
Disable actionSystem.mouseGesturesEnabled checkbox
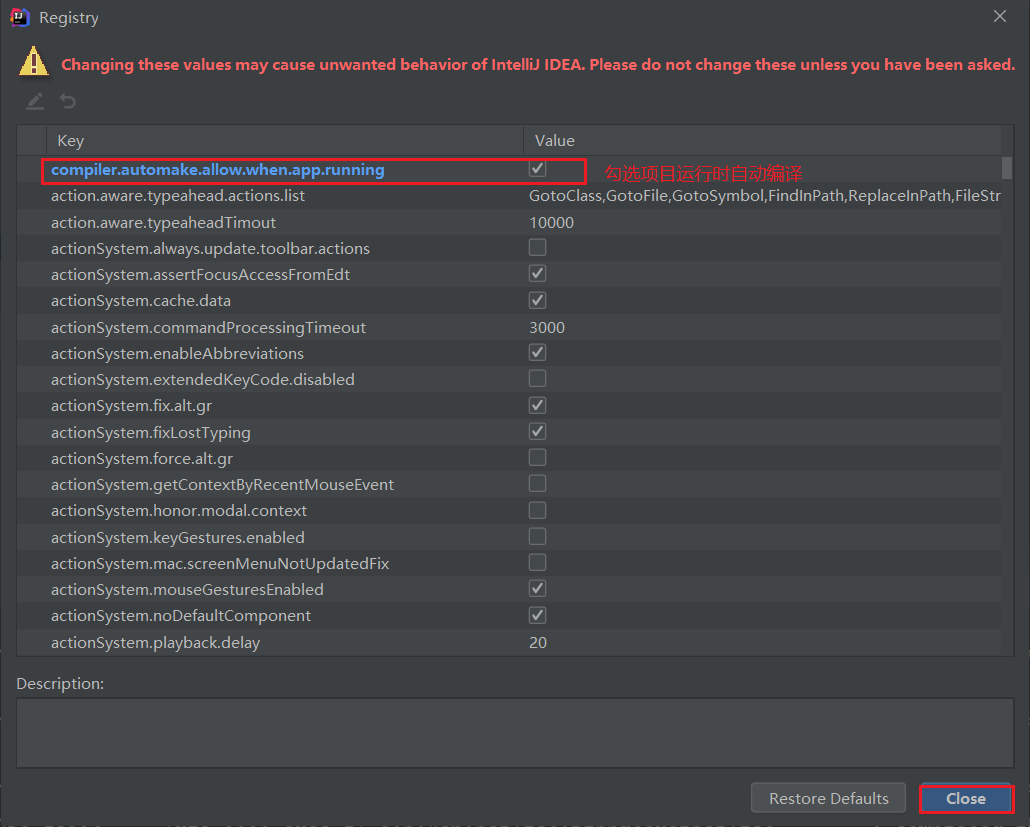[x=537, y=589]
